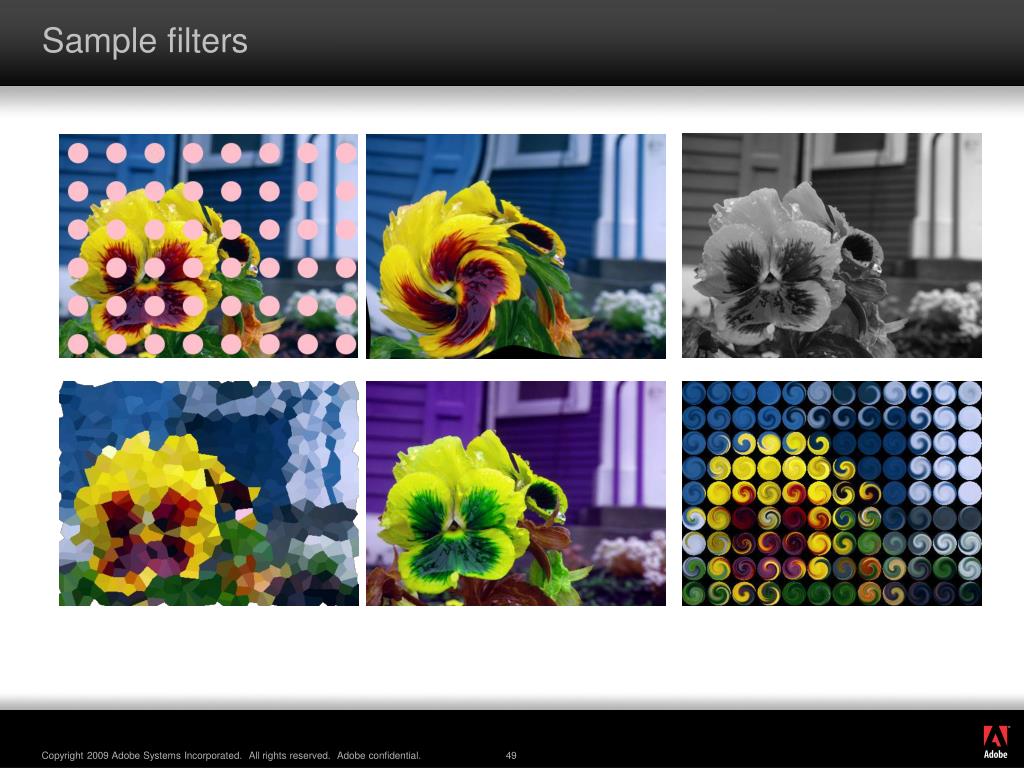
Task: Click the slide page number 49
Action: pyautogui.click(x=511, y=756)
